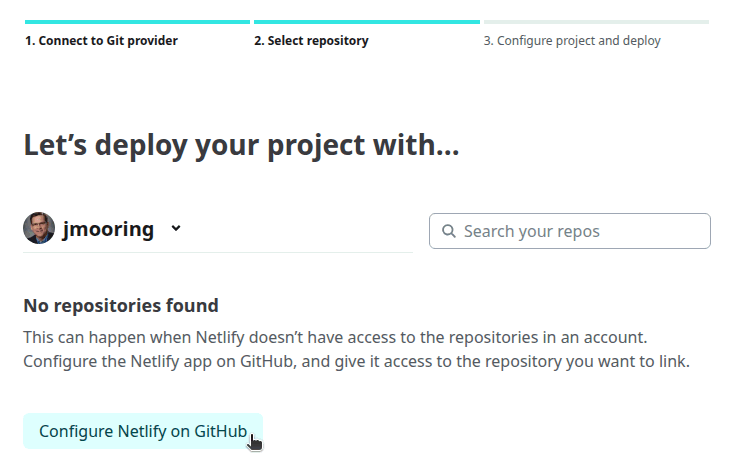The height and width of the screenshot is (468, 734).
Task: Click the sentence starting Configure the Netlify app
Action: click(x=356, y=361)
